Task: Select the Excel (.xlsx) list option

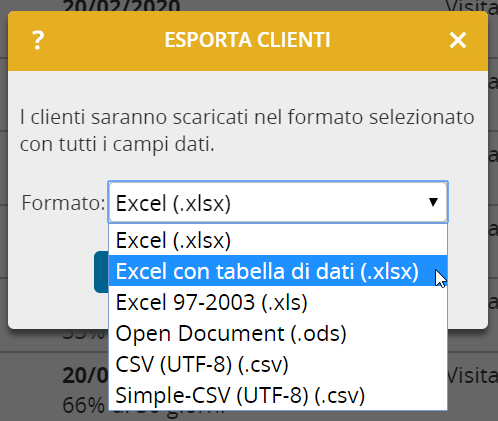Action: (278, 240)
